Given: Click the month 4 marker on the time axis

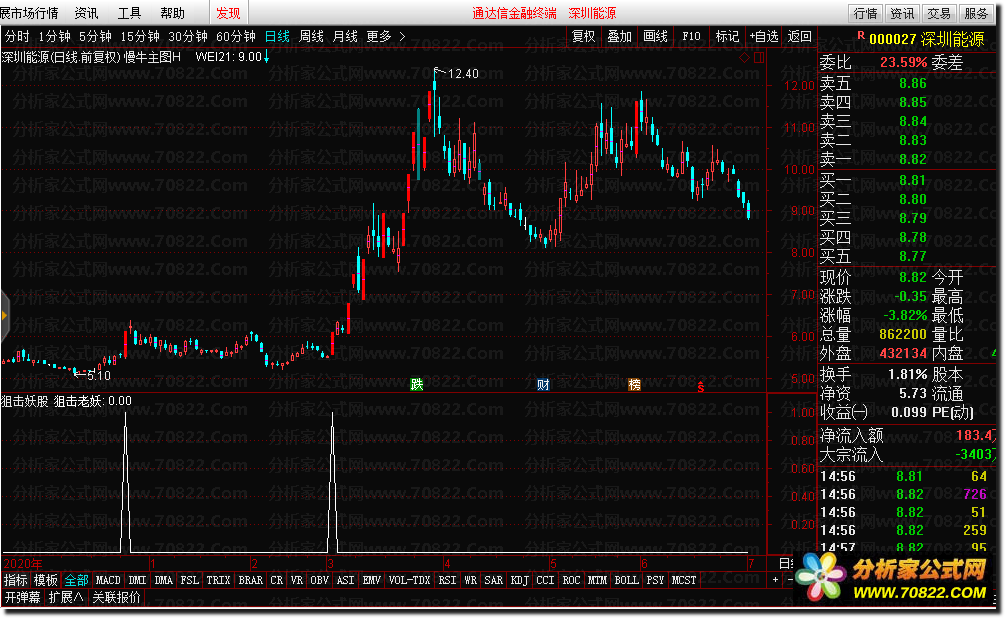Looking at the screenshot, I should point(447,564).
